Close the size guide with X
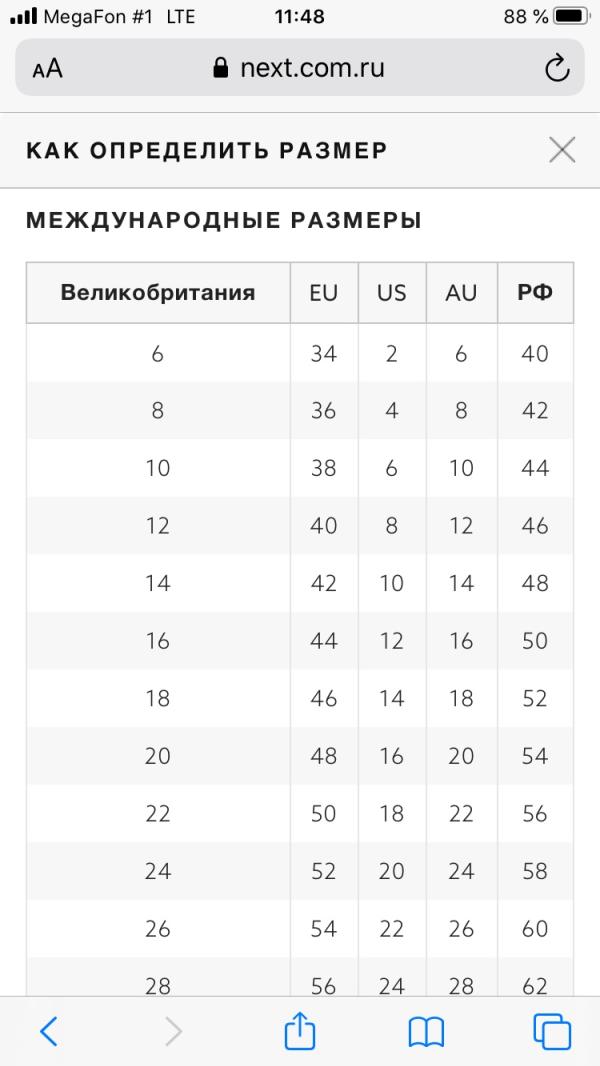This screenshot has width=600, height=1066. [x=562, y=150]
